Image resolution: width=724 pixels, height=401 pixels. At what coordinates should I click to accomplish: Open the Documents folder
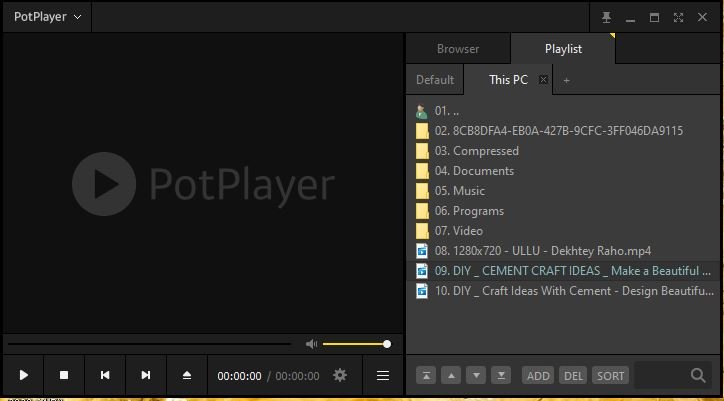click(x=561, y=171)
